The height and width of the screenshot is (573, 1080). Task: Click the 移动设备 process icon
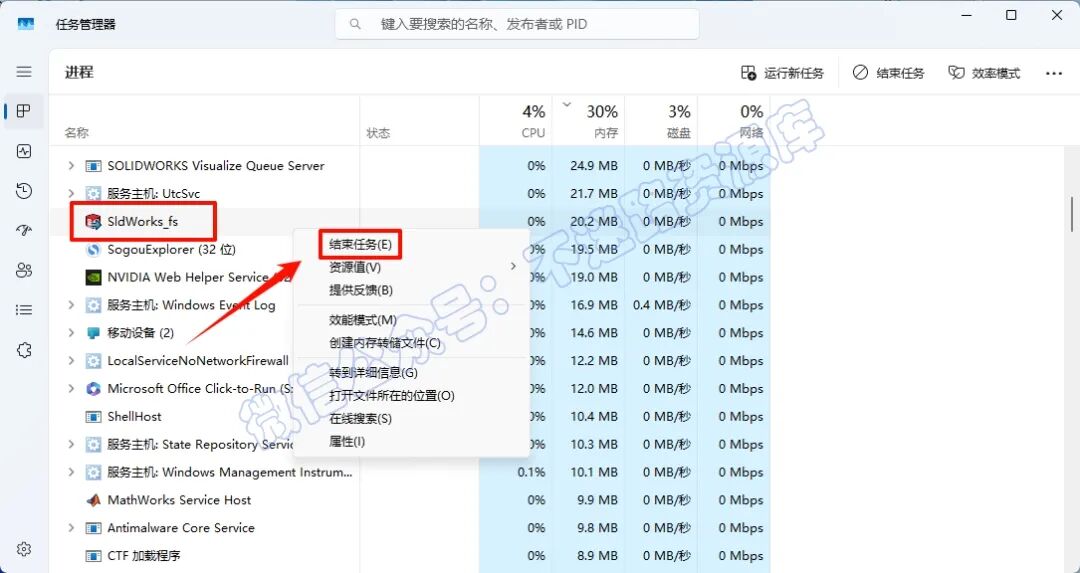pos(92,333)
